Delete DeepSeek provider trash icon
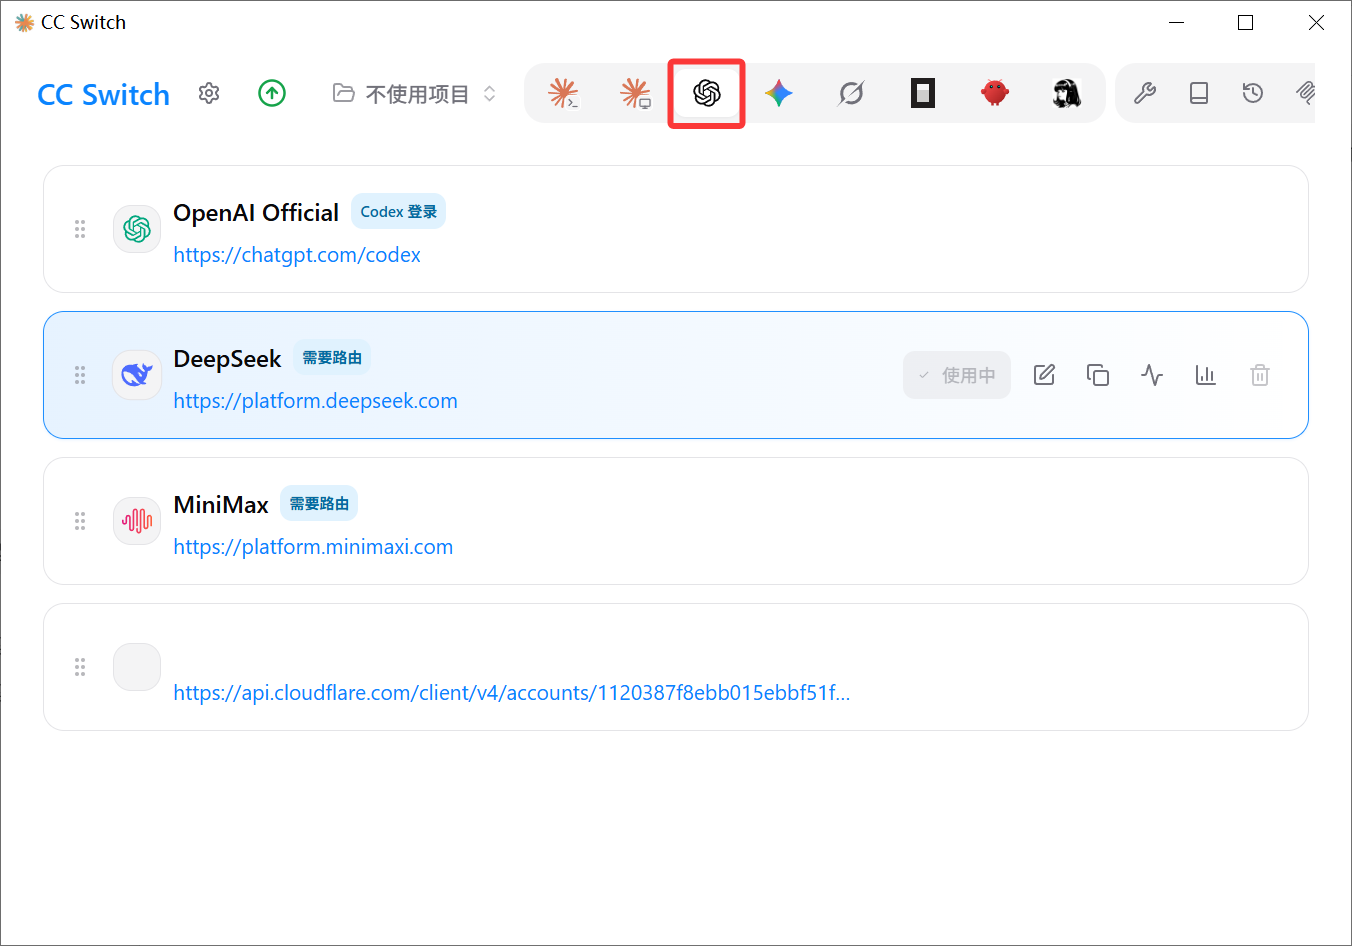The height and width of the screenshot is (946, 1352). pyautogui.click(x=1260, y=375)
